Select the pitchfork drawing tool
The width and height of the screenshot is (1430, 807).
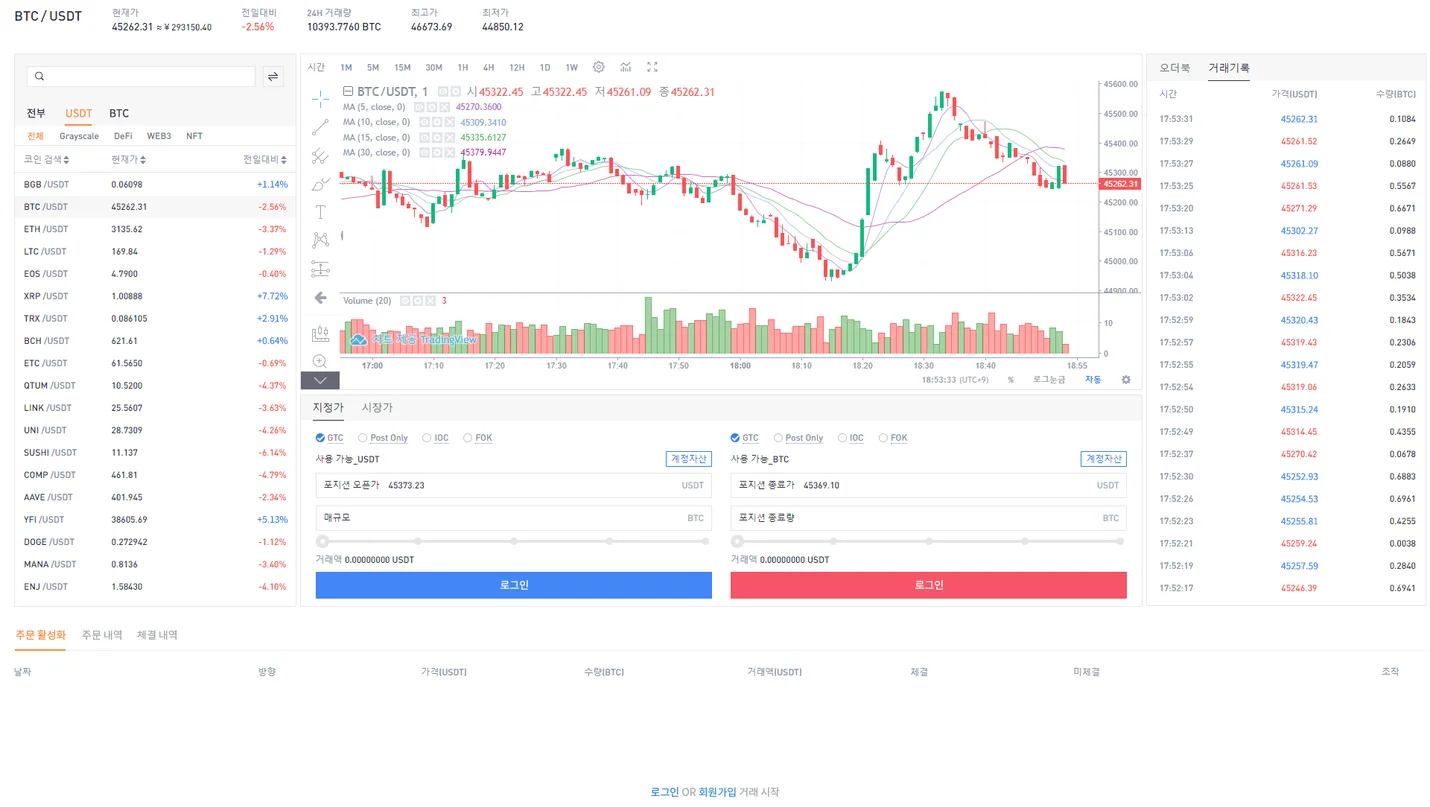tap(320, 155)
